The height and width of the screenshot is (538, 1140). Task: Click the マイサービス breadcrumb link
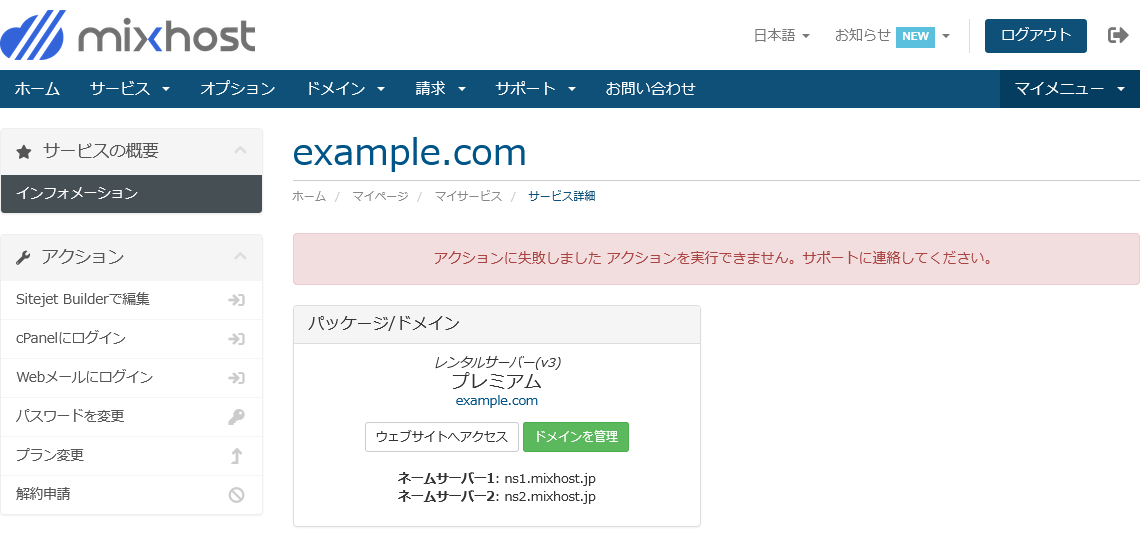[x=468, y=196]
